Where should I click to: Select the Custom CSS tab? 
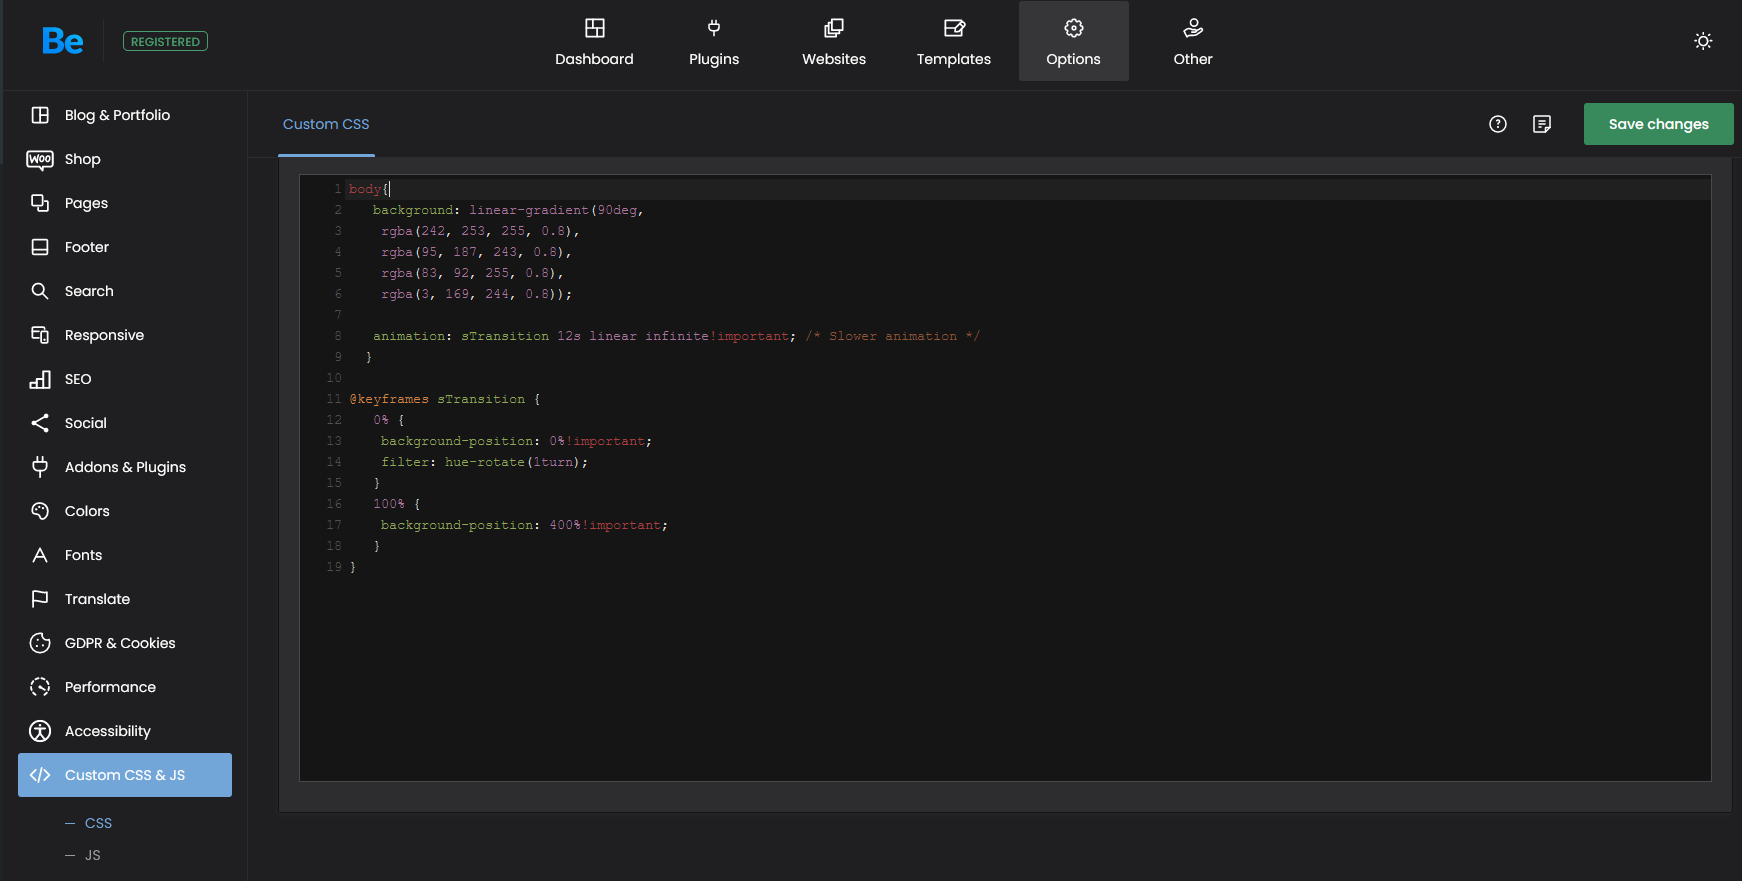(326, 124)
